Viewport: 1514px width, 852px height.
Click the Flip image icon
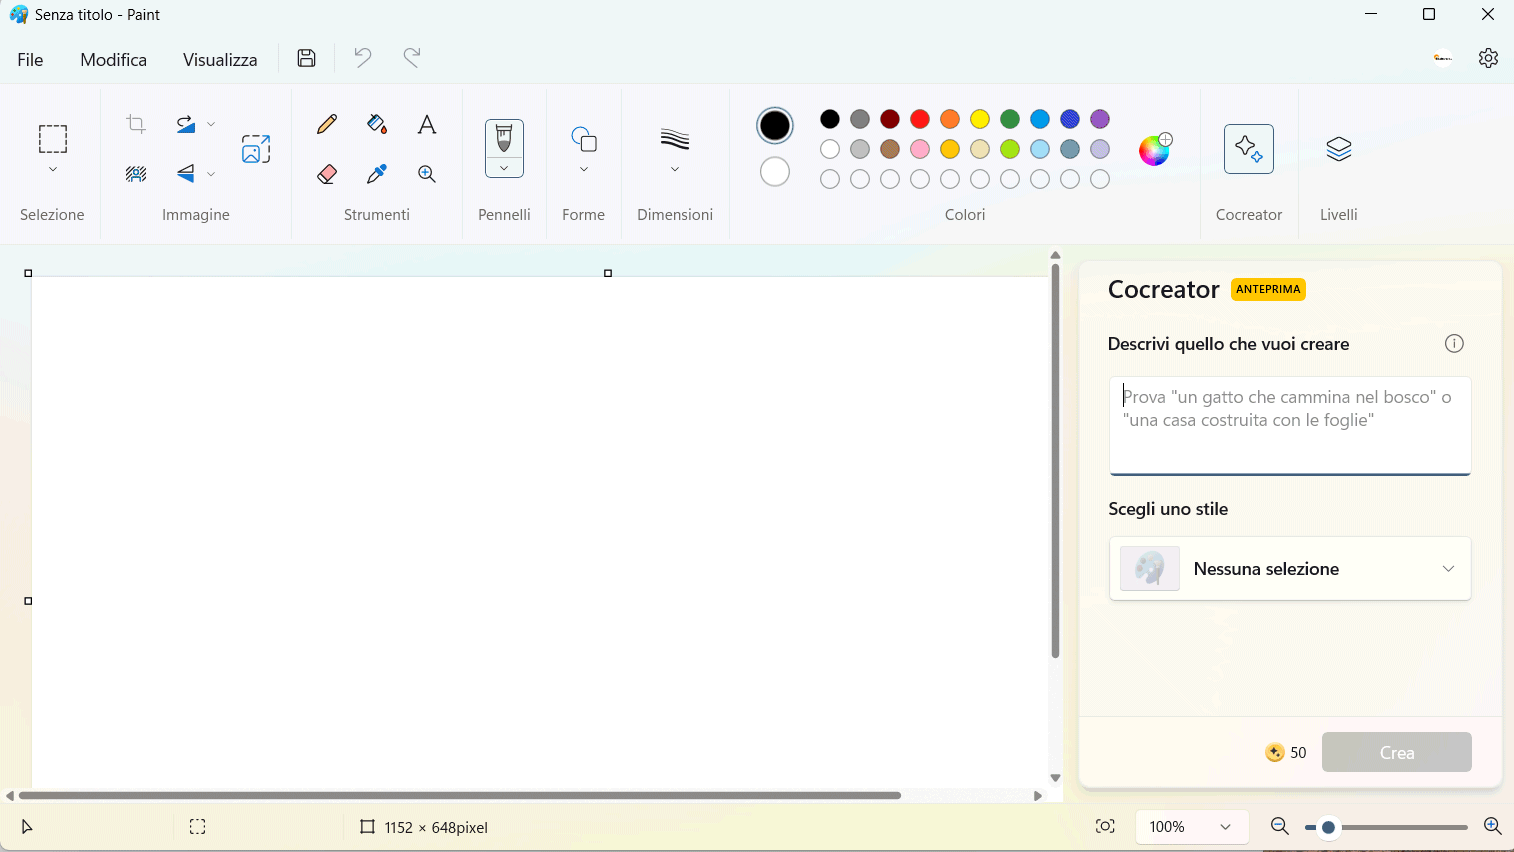tap(186, 173)
